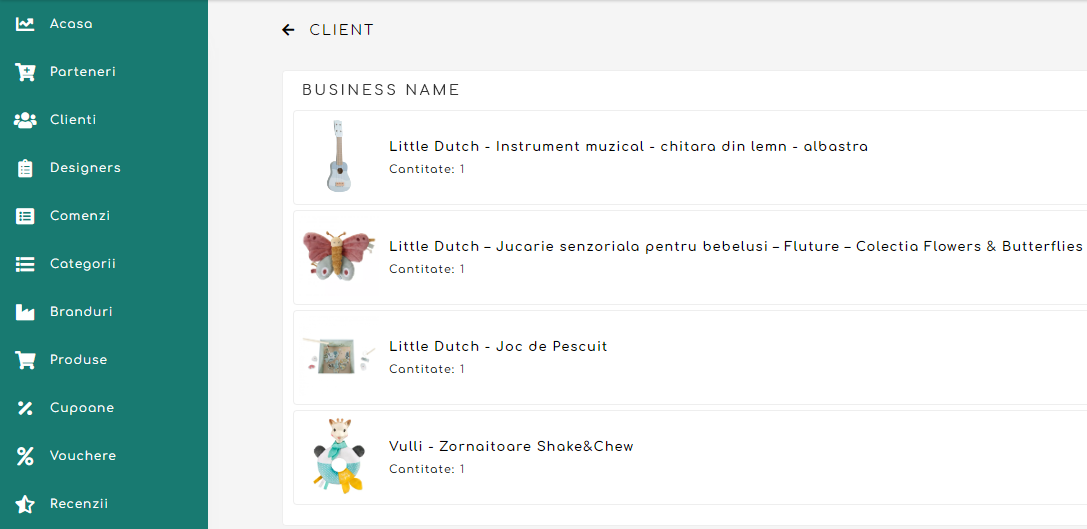
Task: Open the Vouchere menu item
Action: pyautogui.click(x=83, y=456)
